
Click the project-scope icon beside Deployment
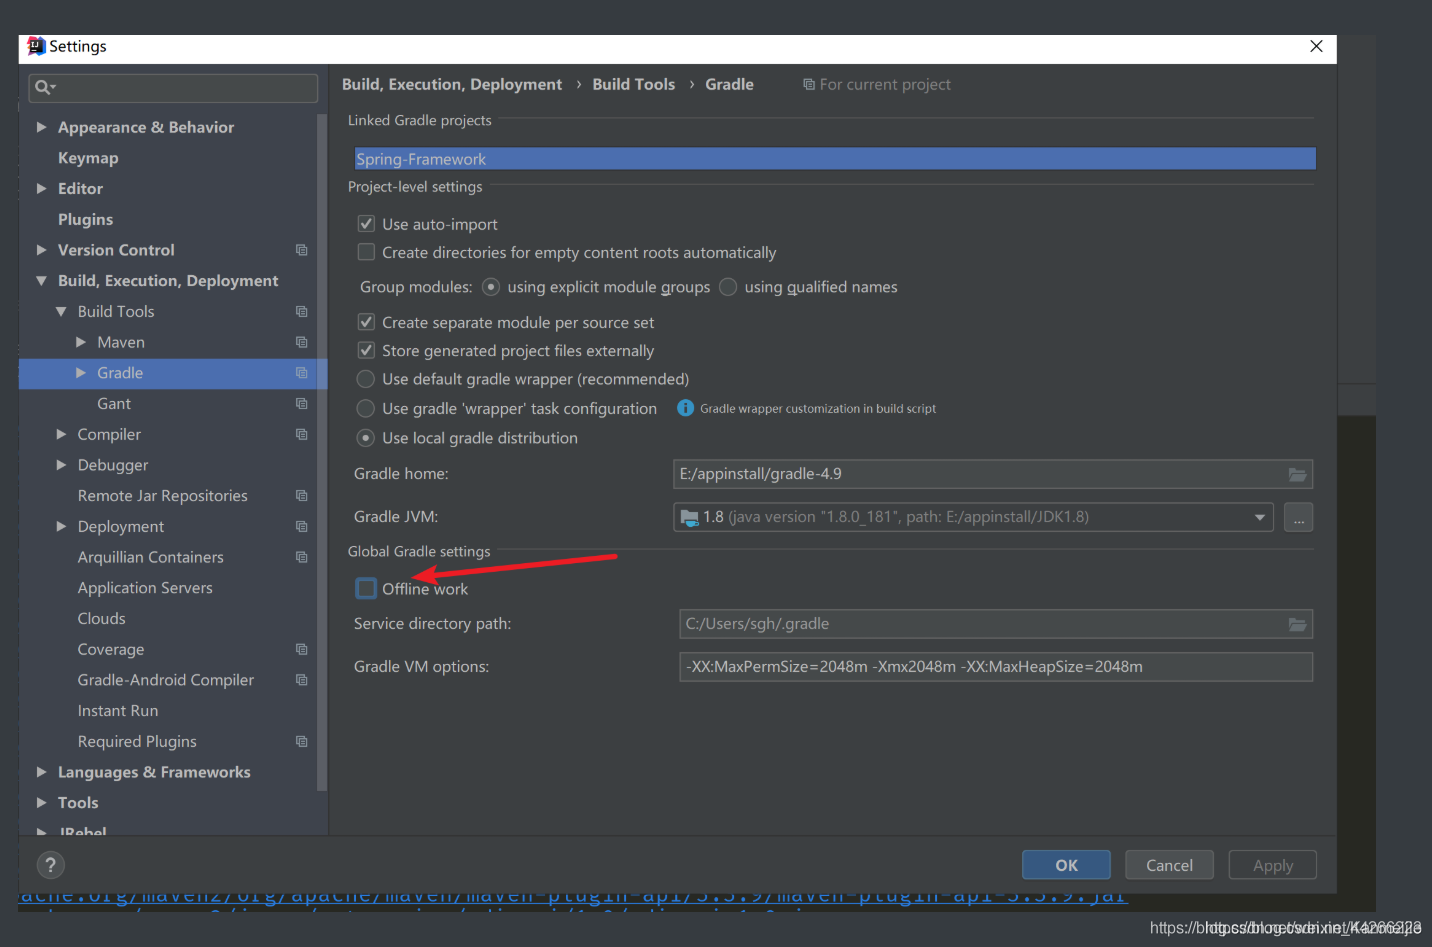301,527
